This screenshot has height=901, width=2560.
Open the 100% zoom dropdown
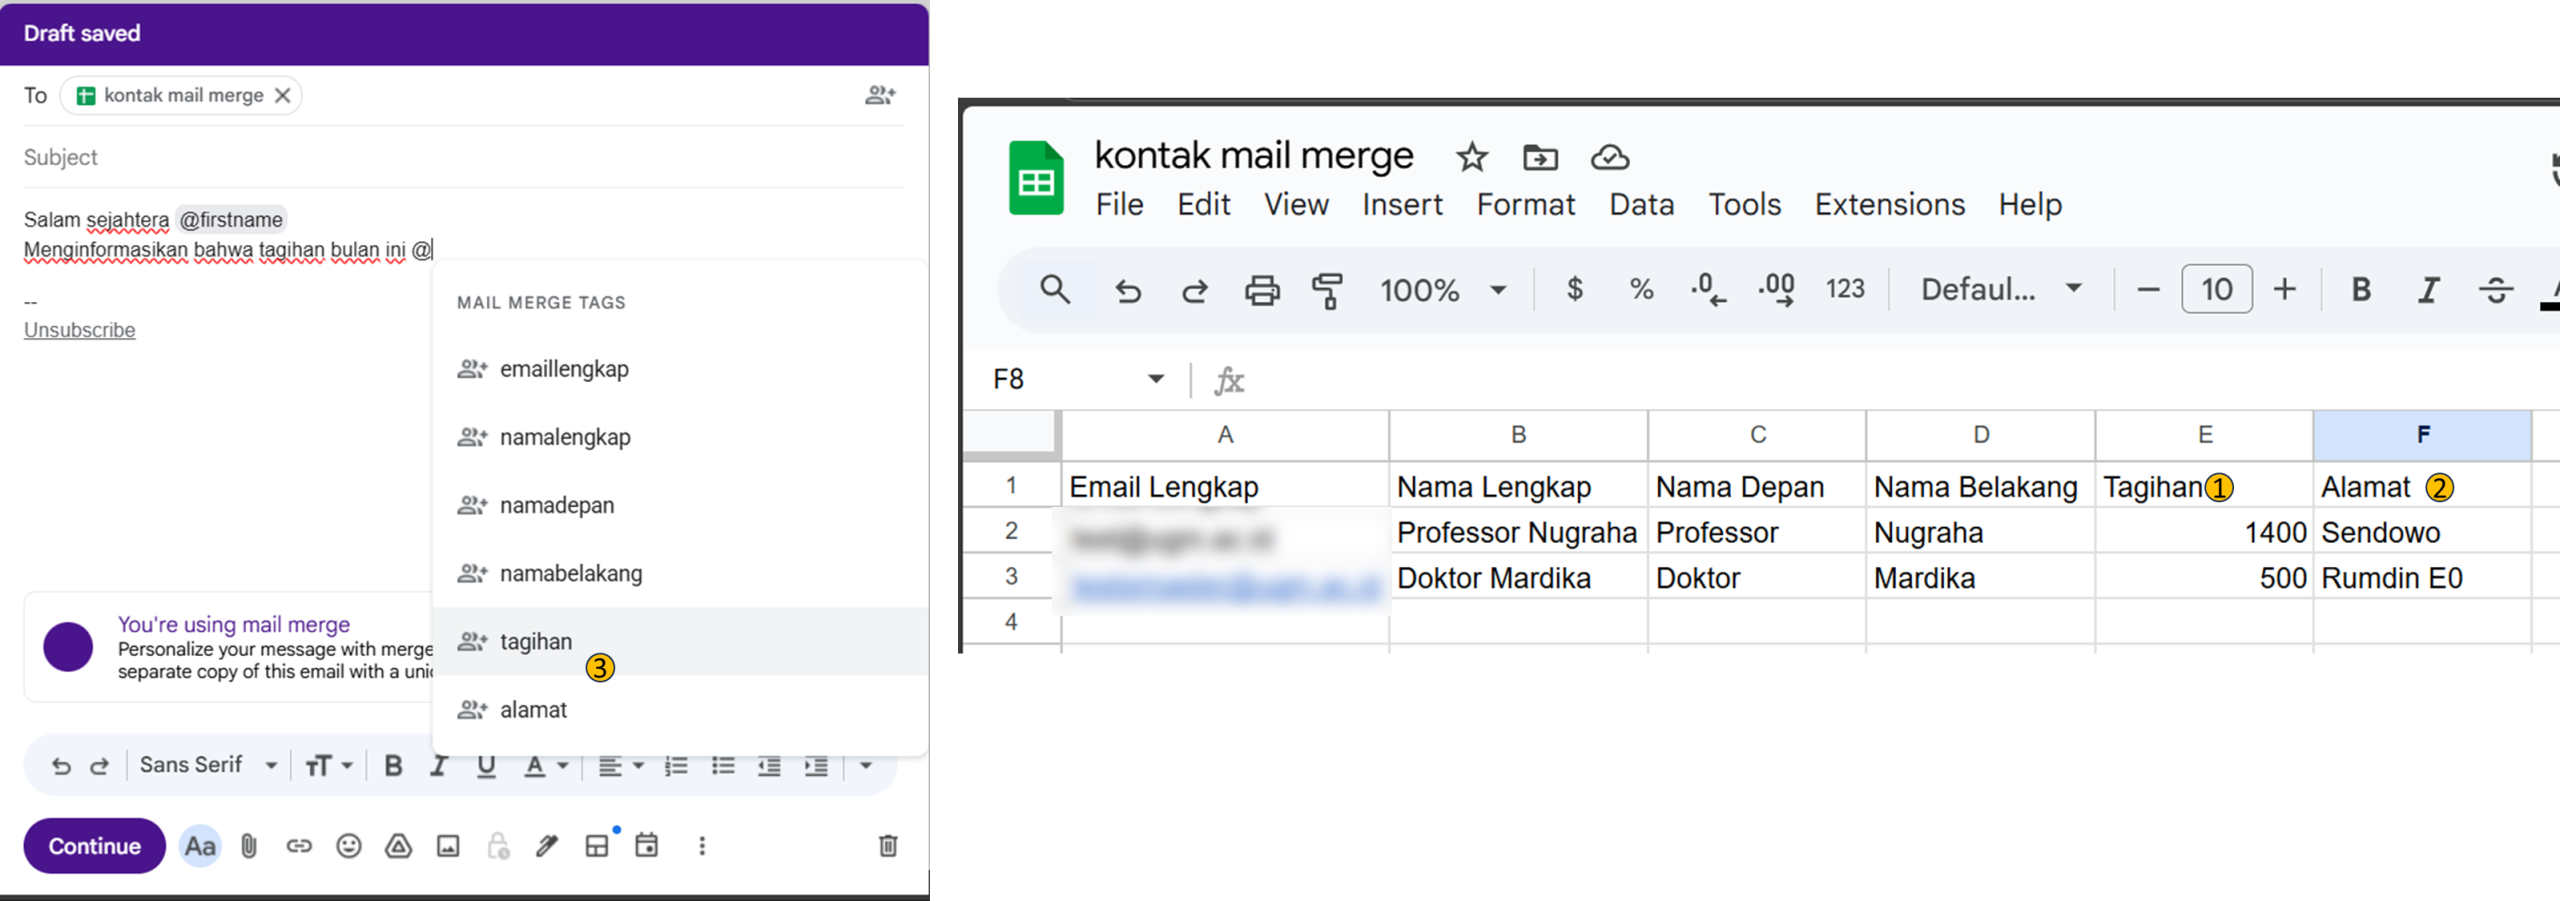click(x=1442, y=290)
